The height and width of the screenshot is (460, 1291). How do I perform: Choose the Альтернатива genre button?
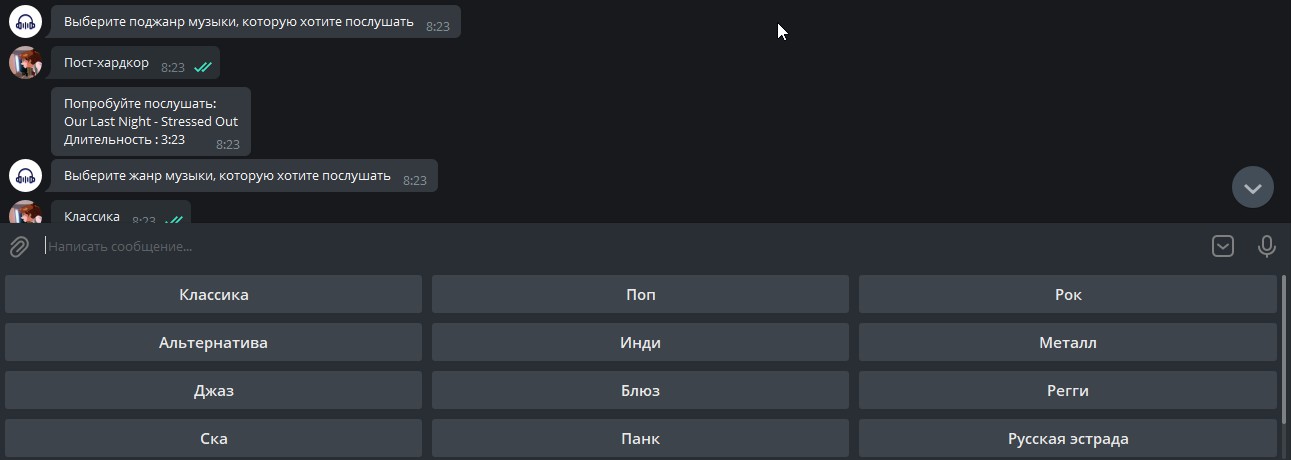[x=213, y=343]
